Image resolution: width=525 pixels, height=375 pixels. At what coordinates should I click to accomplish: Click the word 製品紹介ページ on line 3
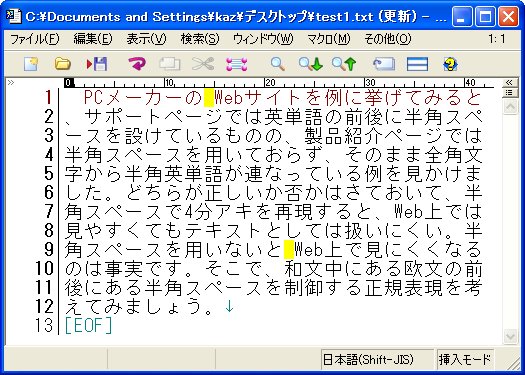point(373,136)
